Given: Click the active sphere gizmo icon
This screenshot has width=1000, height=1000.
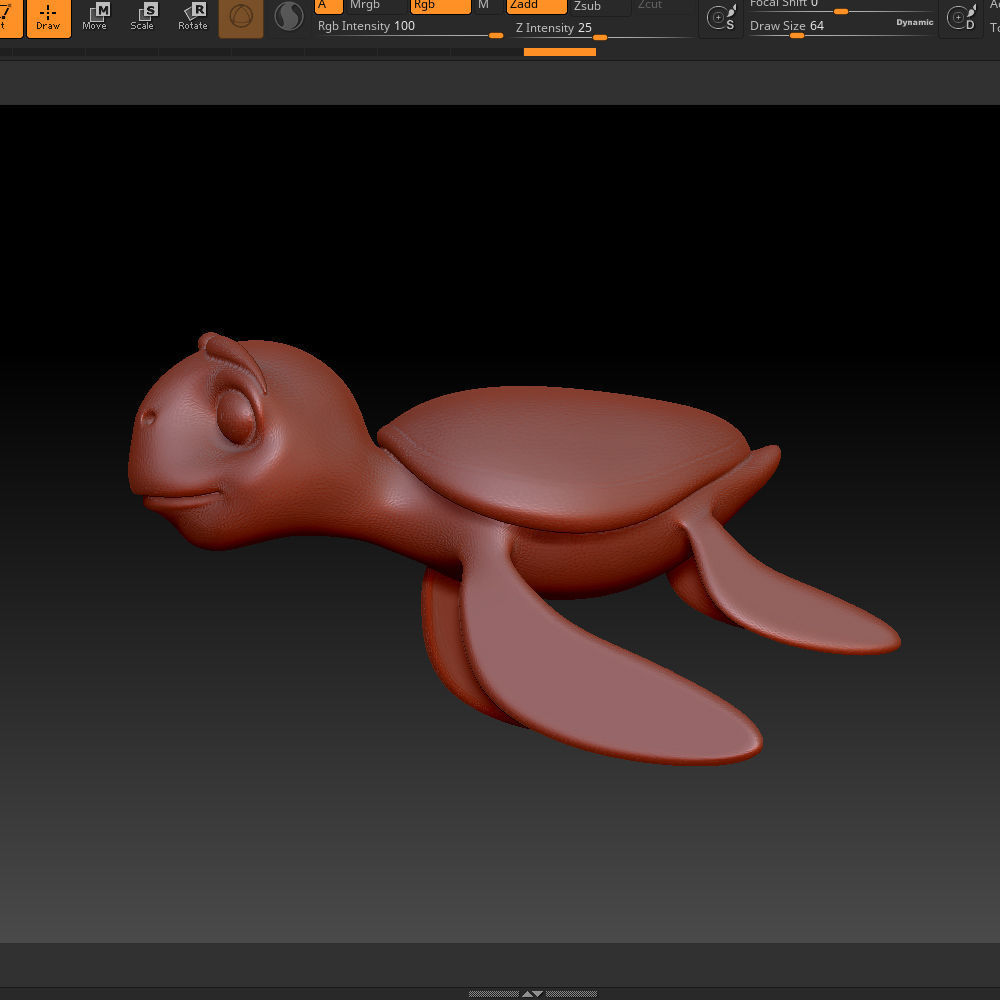Looking at the screenshot, I should click(x=241, y=18).
